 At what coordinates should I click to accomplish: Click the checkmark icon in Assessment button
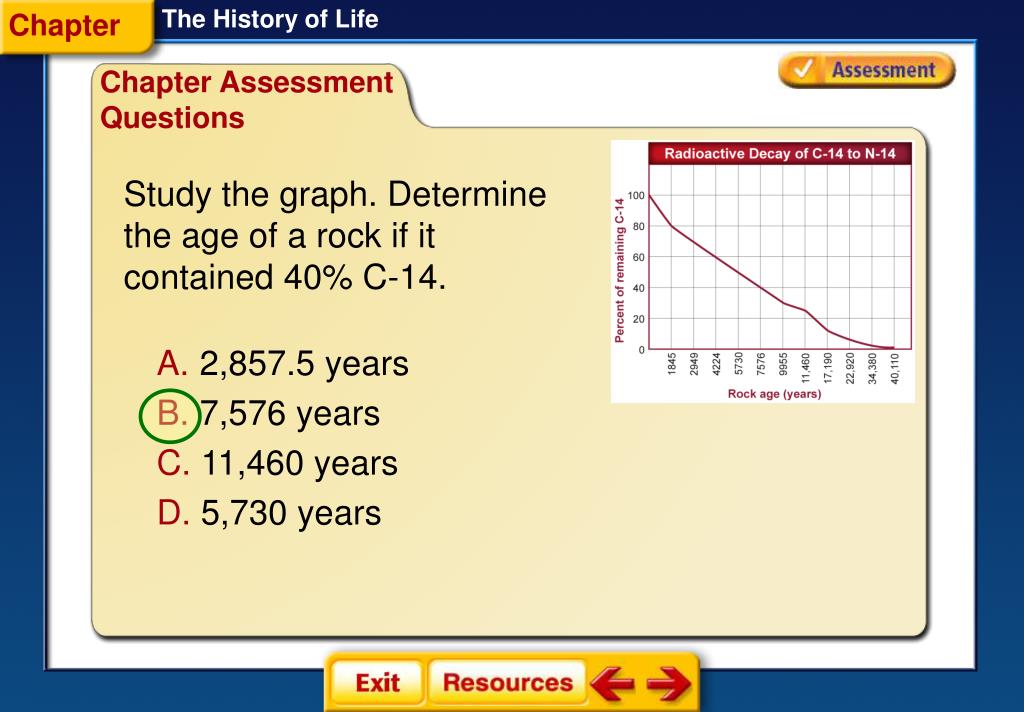pos(803,69)
